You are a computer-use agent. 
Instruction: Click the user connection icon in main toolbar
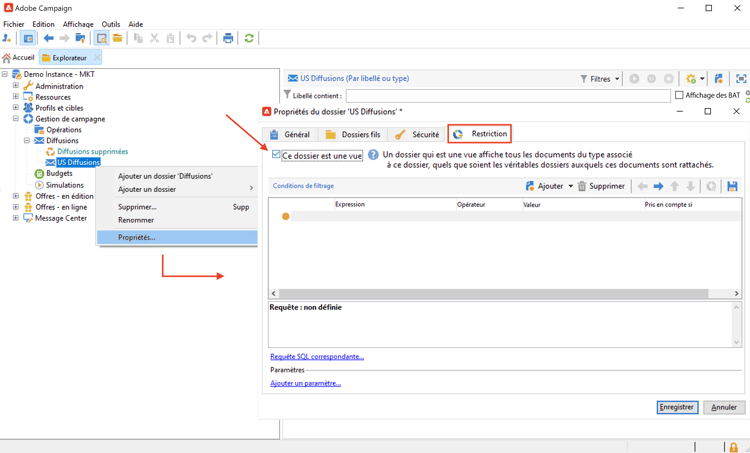point(7,38)
